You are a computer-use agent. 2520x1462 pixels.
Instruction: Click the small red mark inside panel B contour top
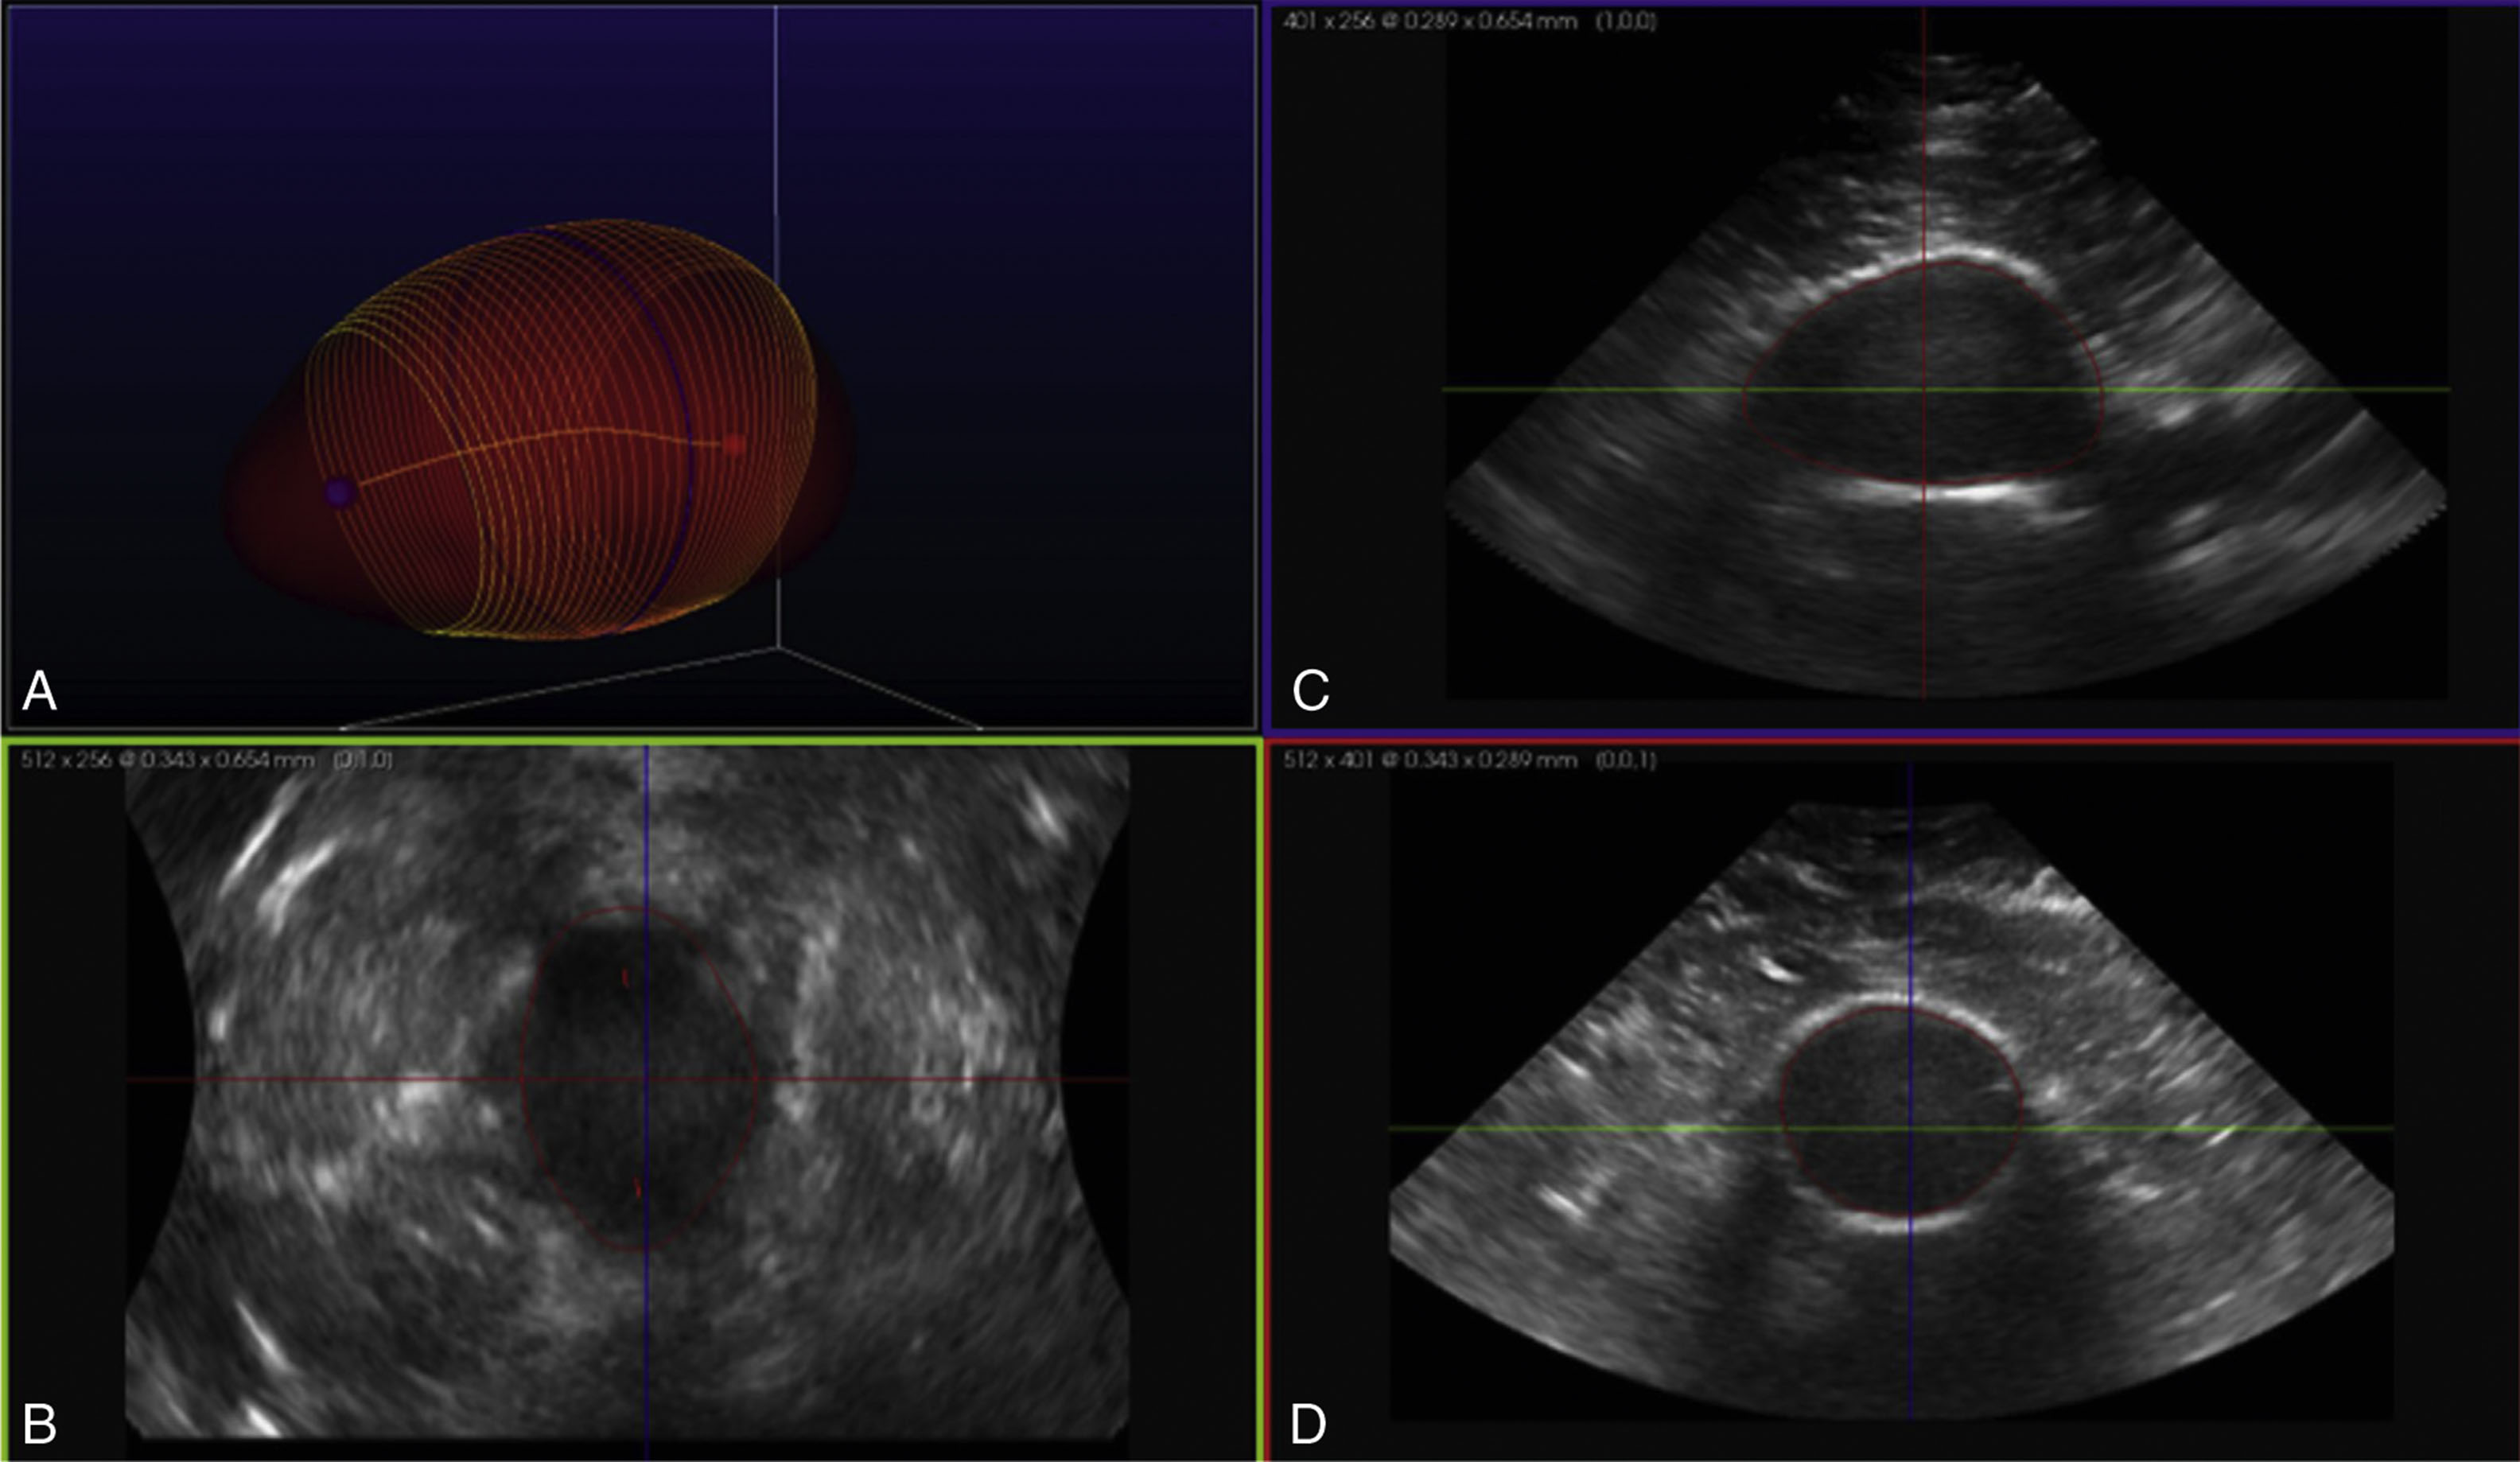pos(625,975)
